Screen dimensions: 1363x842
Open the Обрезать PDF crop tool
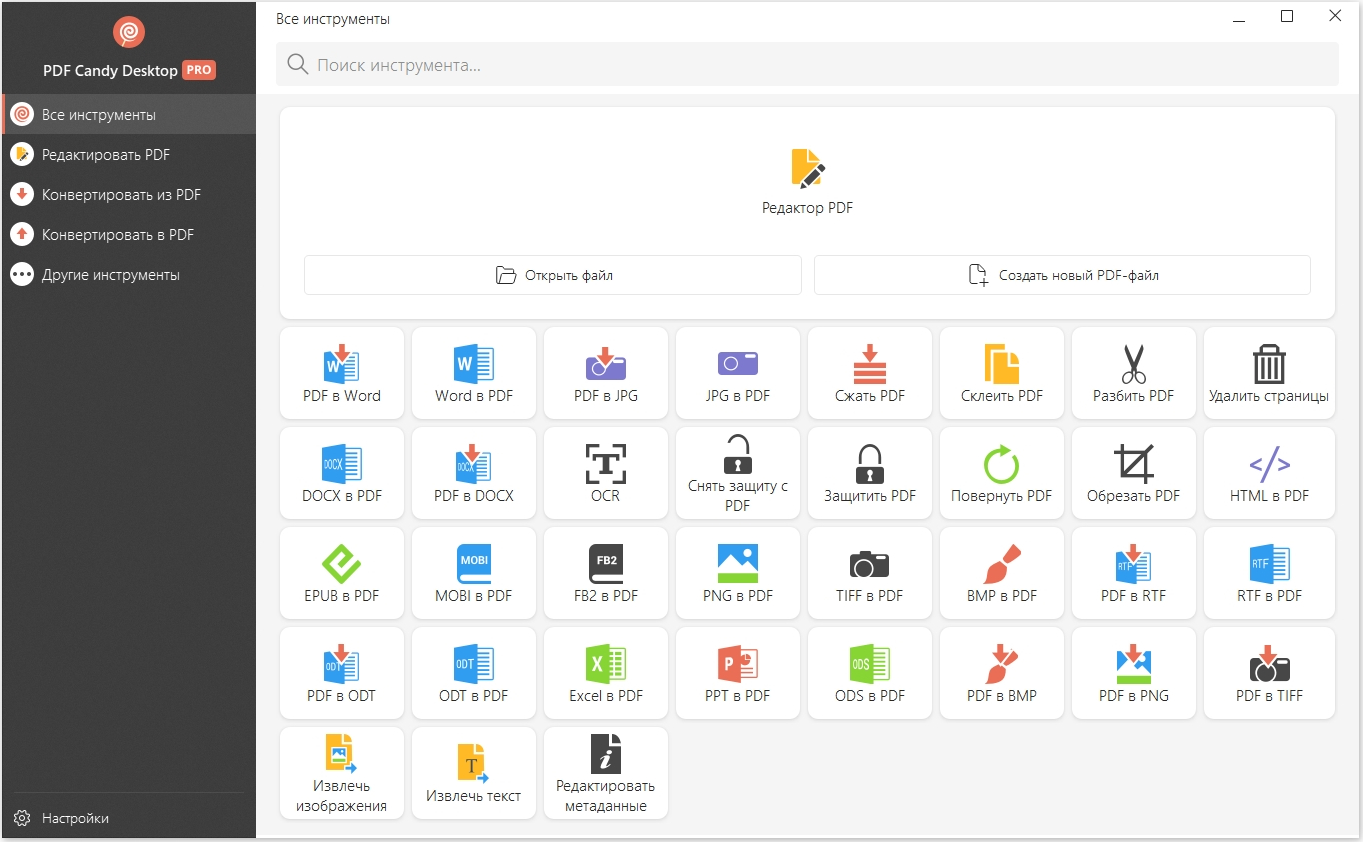[x=1133, y=472]
